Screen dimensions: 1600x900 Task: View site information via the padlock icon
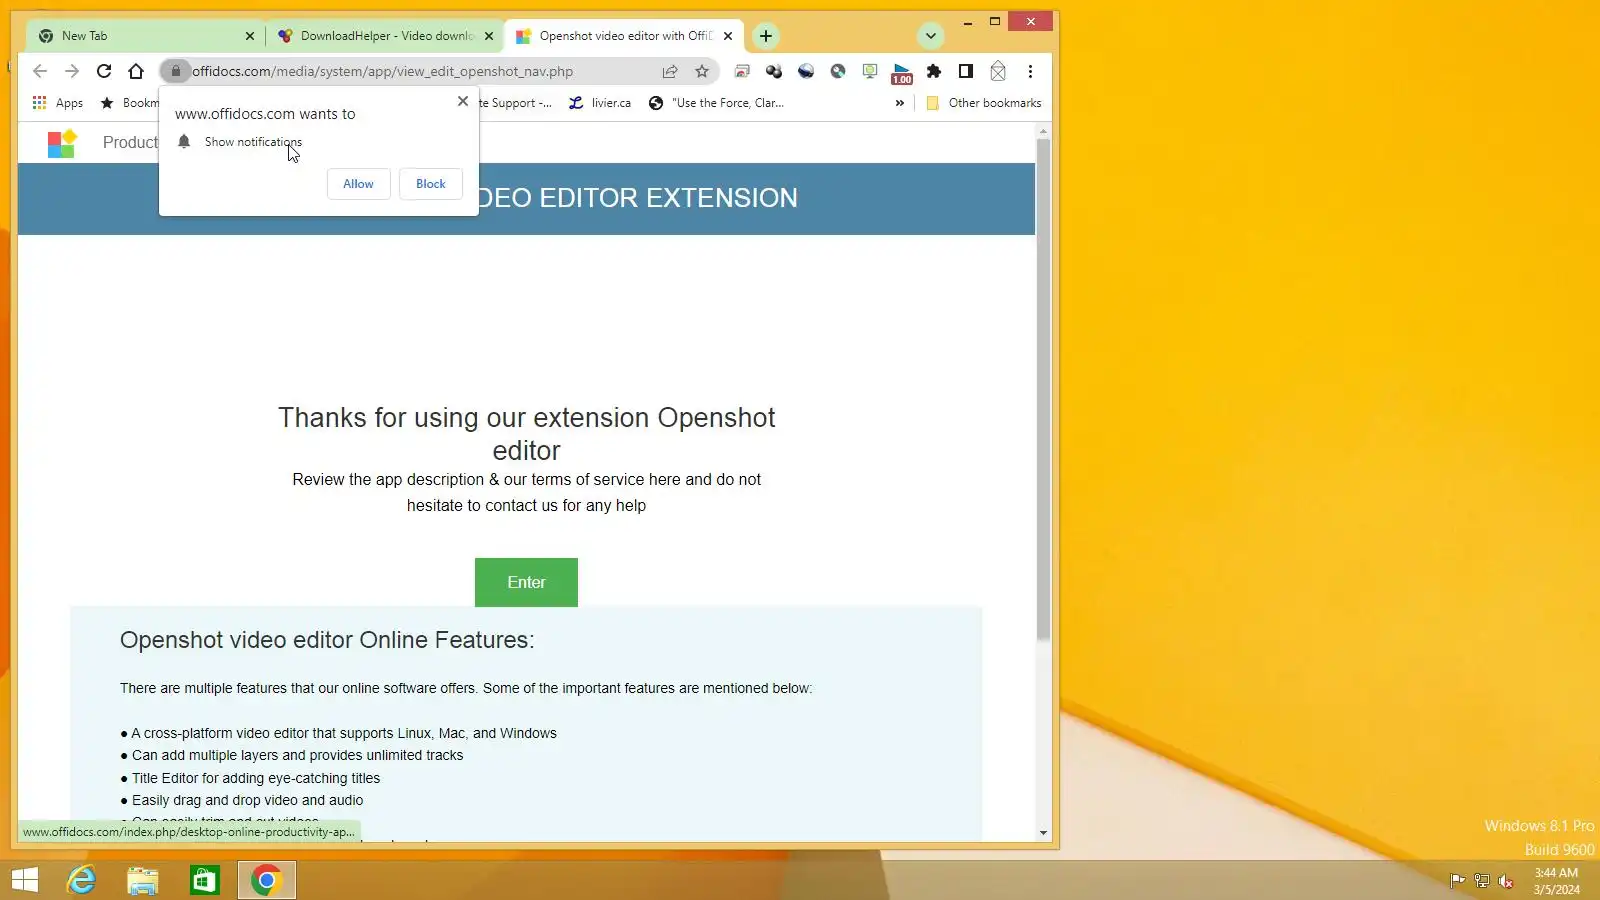tap(175, 71)
